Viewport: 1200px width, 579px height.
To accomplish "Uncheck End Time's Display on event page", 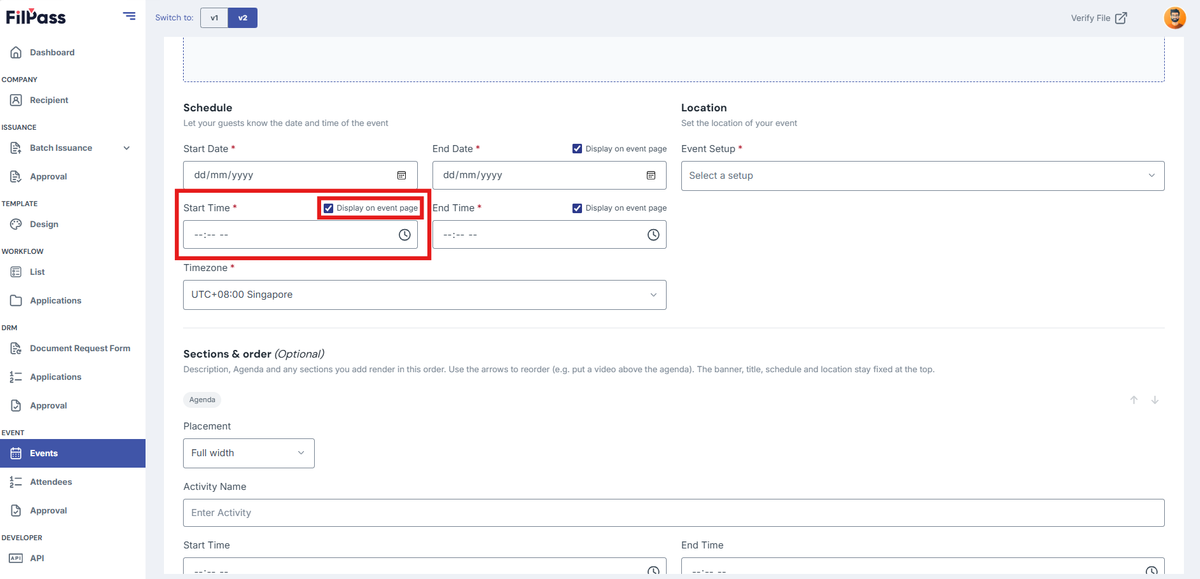I will [x=577, y=208].
